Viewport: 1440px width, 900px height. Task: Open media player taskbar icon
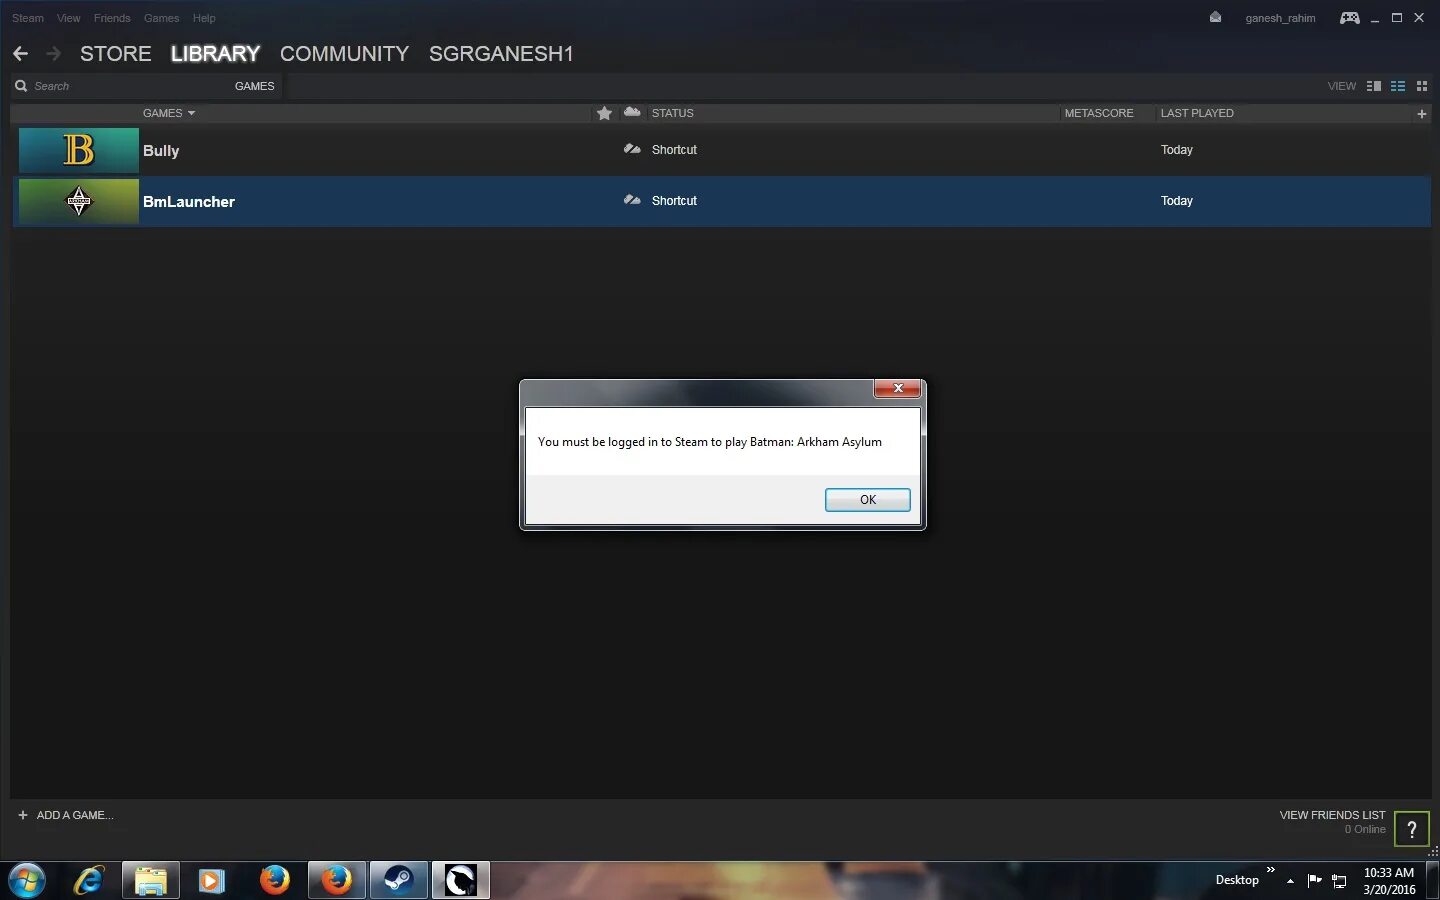(x=211, y=880)
